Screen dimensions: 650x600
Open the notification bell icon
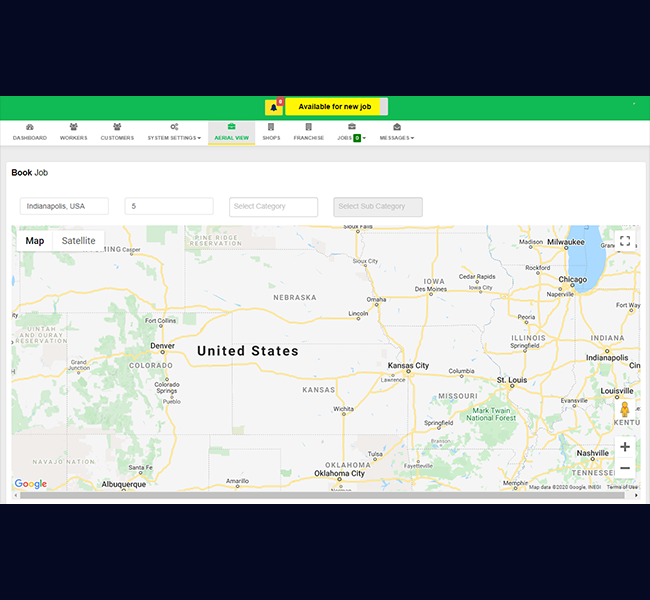click(x=274, y=107)
